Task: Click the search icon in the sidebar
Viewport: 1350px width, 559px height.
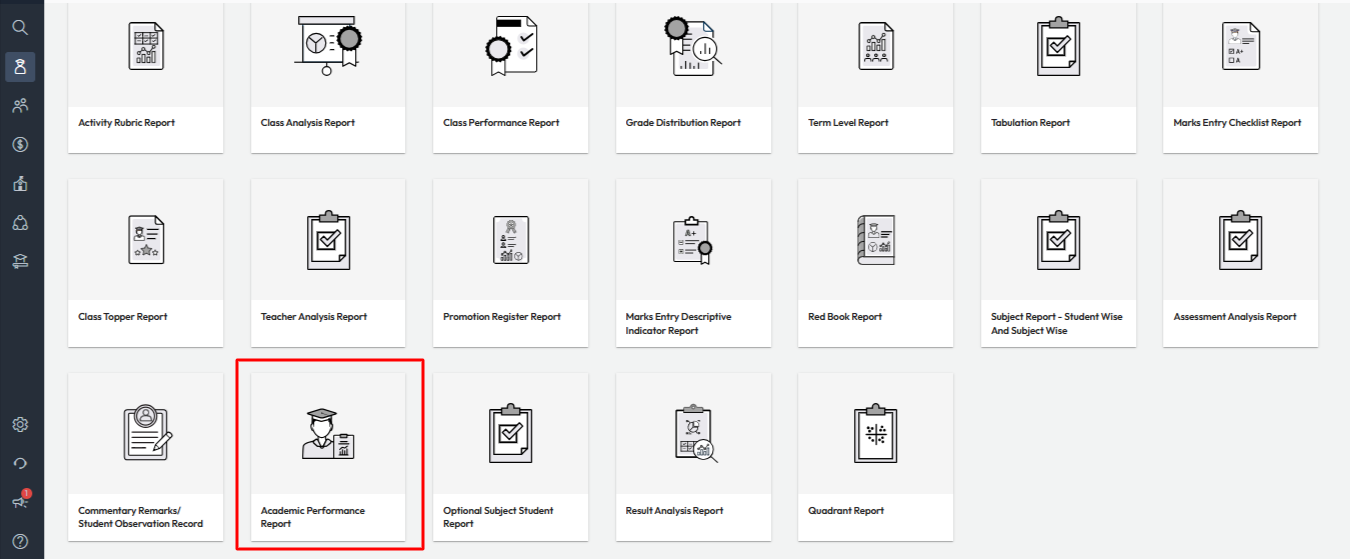Action: pos(20,27)
